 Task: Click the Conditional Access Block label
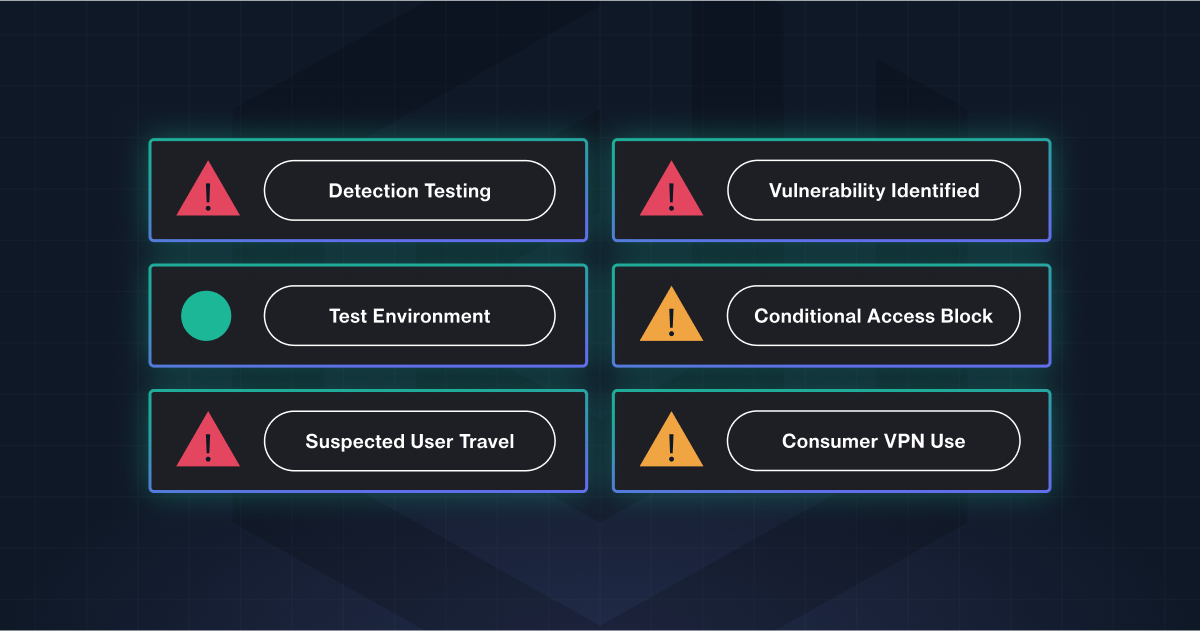pyautogui.click(x=874, y=316)
